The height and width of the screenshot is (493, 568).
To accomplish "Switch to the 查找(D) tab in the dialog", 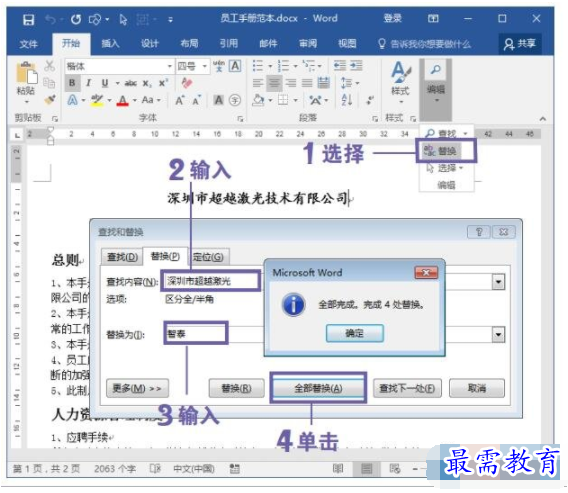I will (x=122, y=257).
